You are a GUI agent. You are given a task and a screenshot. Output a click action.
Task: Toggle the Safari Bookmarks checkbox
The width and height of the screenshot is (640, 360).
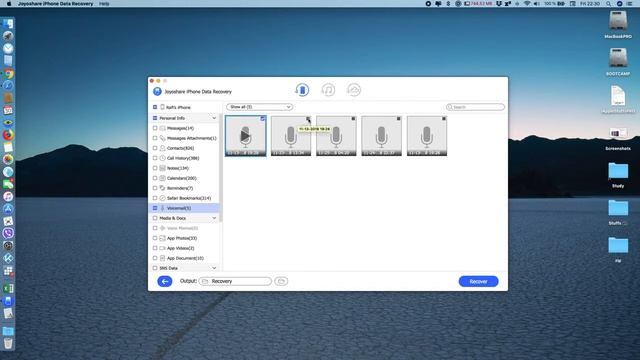pos(155,198)
